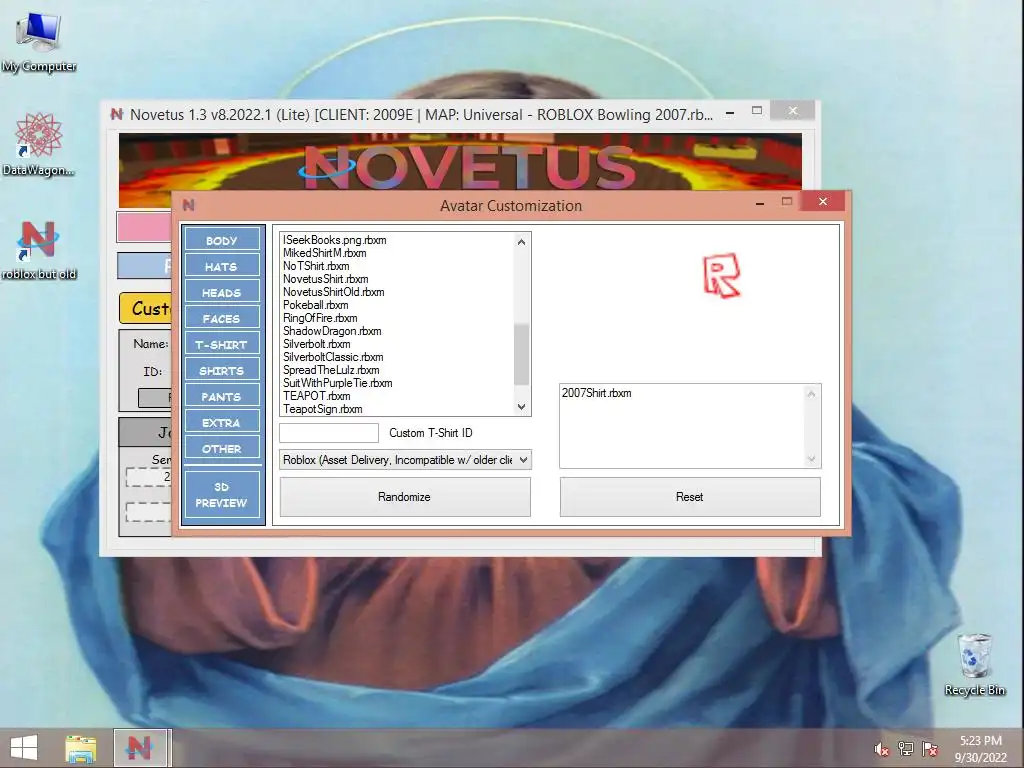
Task: Click the taskbar clock showing 5:23 PM
Action: pos(981,749)
